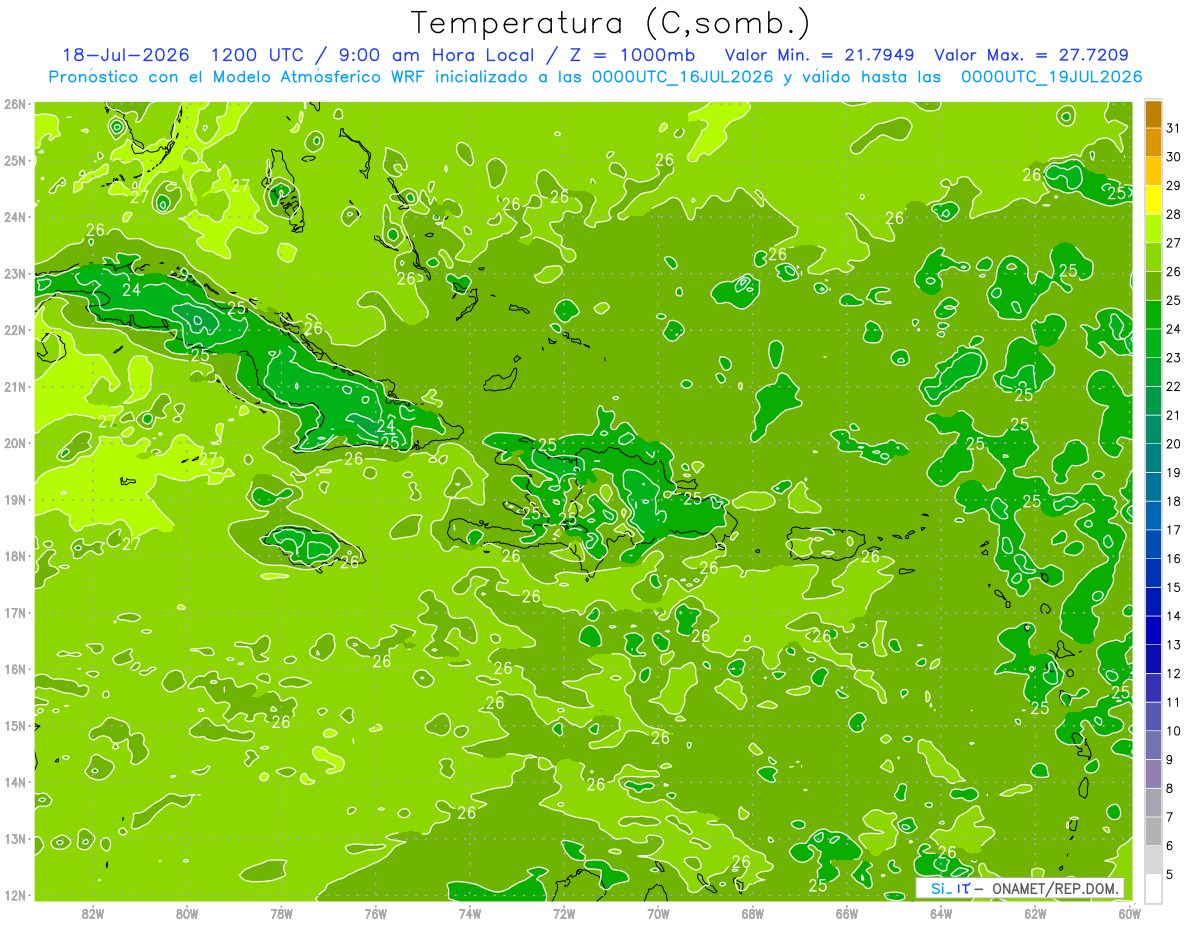The height and width of the screenshot is (927, 1200).
Task: Click the '68W' longitude axis label
Action: tap(753, 914)
